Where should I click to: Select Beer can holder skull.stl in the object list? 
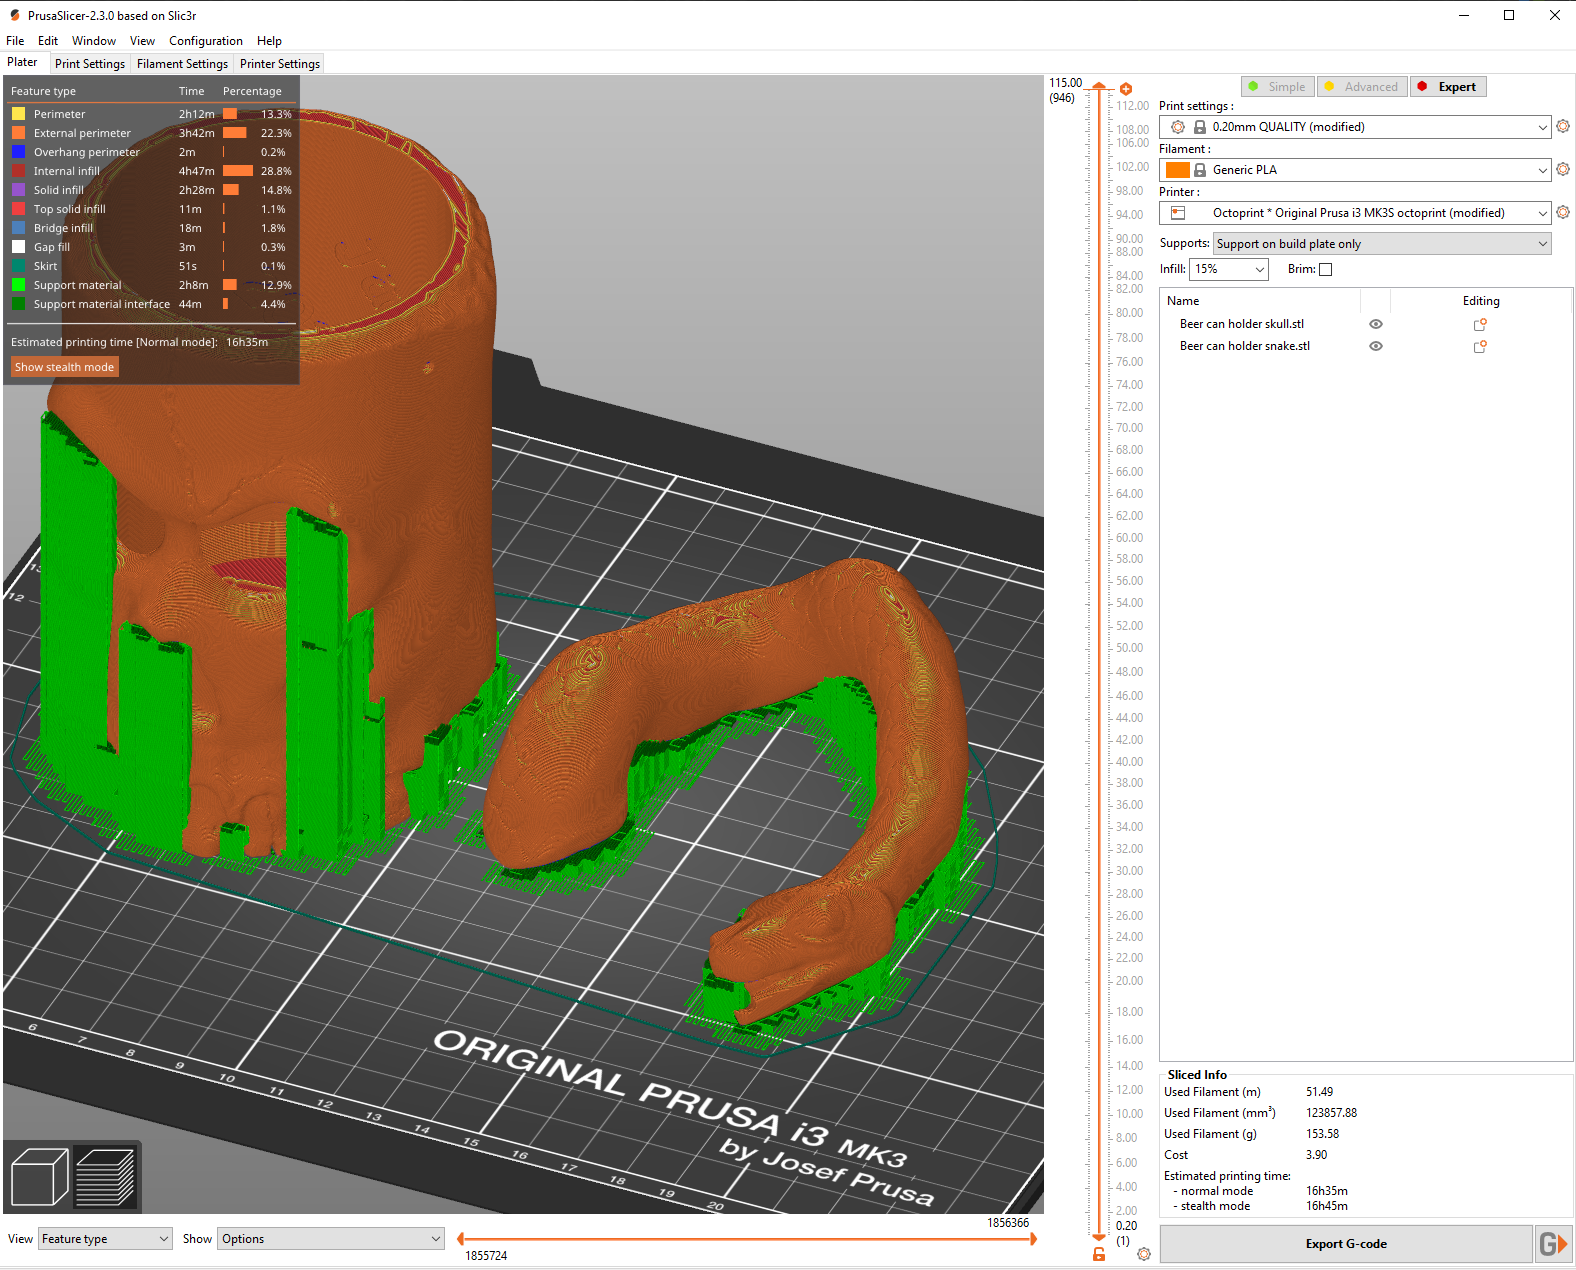coord(1242,324)
